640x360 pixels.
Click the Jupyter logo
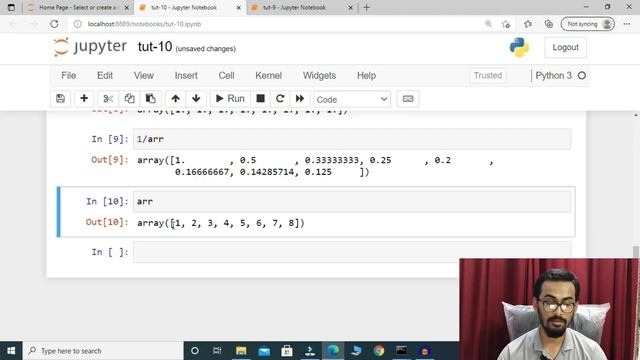(x=90, y=47)
